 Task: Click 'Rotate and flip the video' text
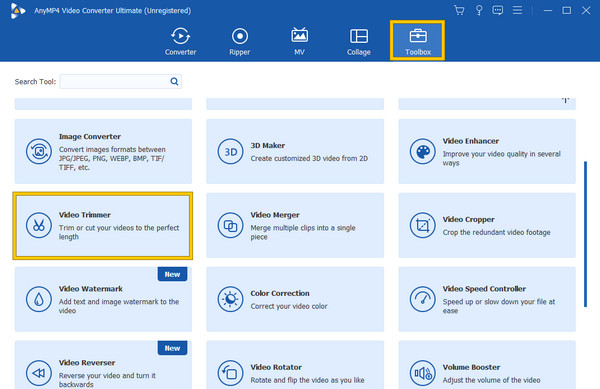click(307, 380)
